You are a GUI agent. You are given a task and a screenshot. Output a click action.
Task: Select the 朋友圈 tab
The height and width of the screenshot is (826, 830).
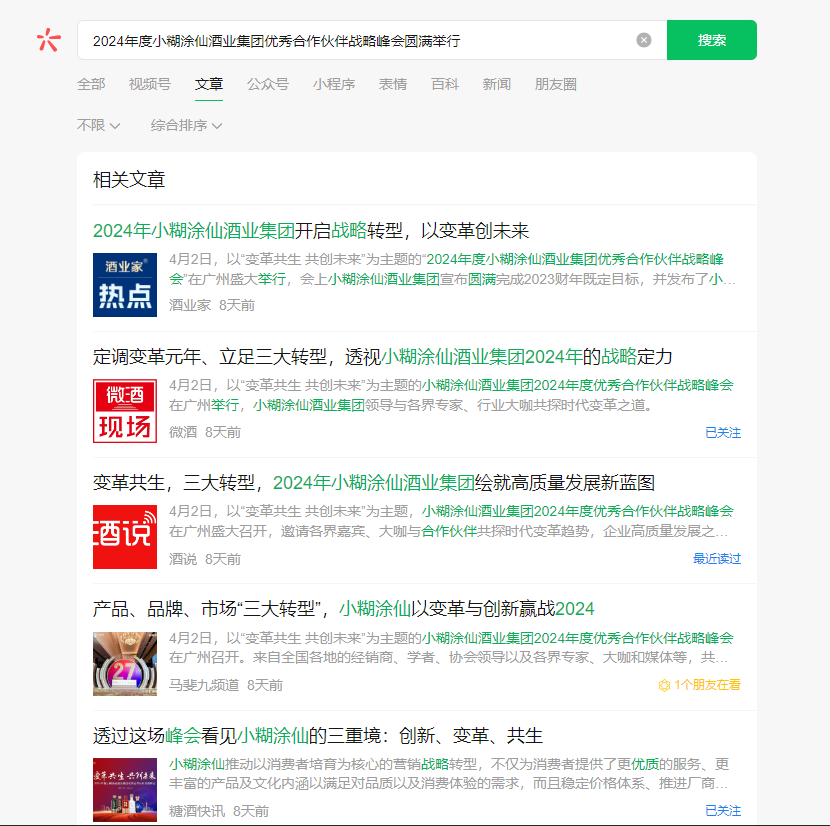pyautogui.click(x=555, y=84)
